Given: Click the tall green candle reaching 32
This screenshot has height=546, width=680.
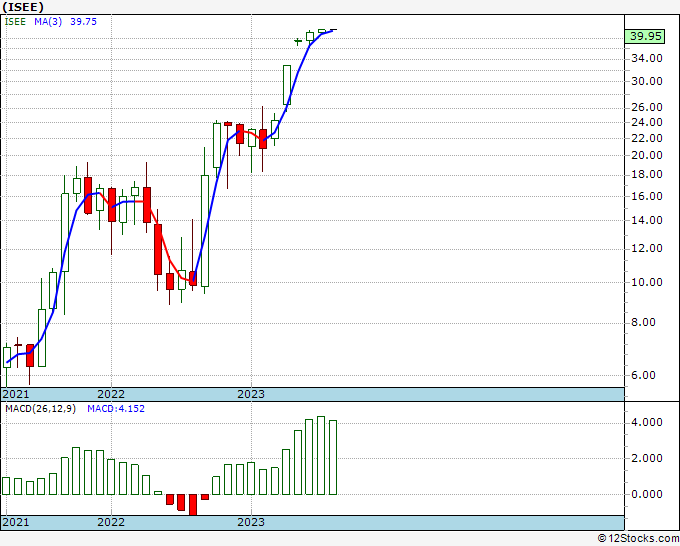Looking at the screenshot, I should [287, 85].
